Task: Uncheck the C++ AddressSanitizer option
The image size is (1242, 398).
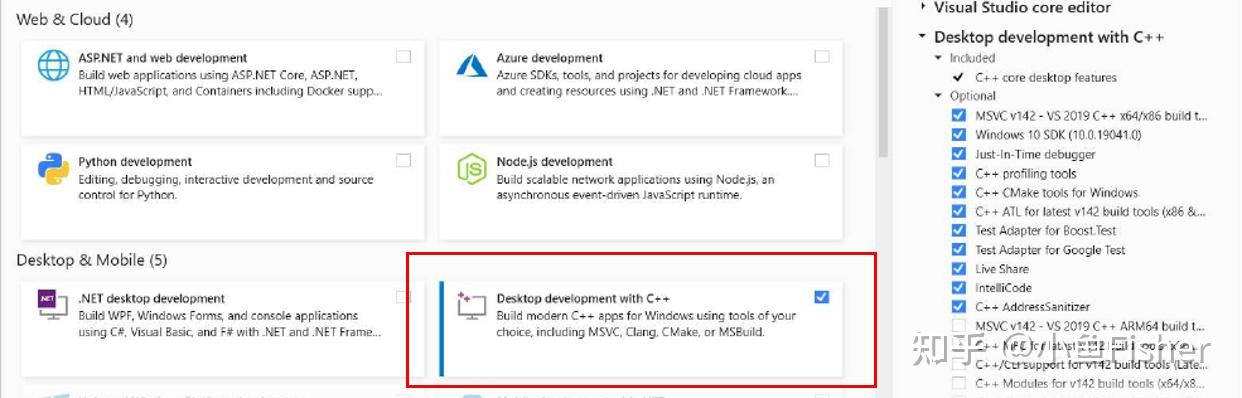Action: (959, 307)
